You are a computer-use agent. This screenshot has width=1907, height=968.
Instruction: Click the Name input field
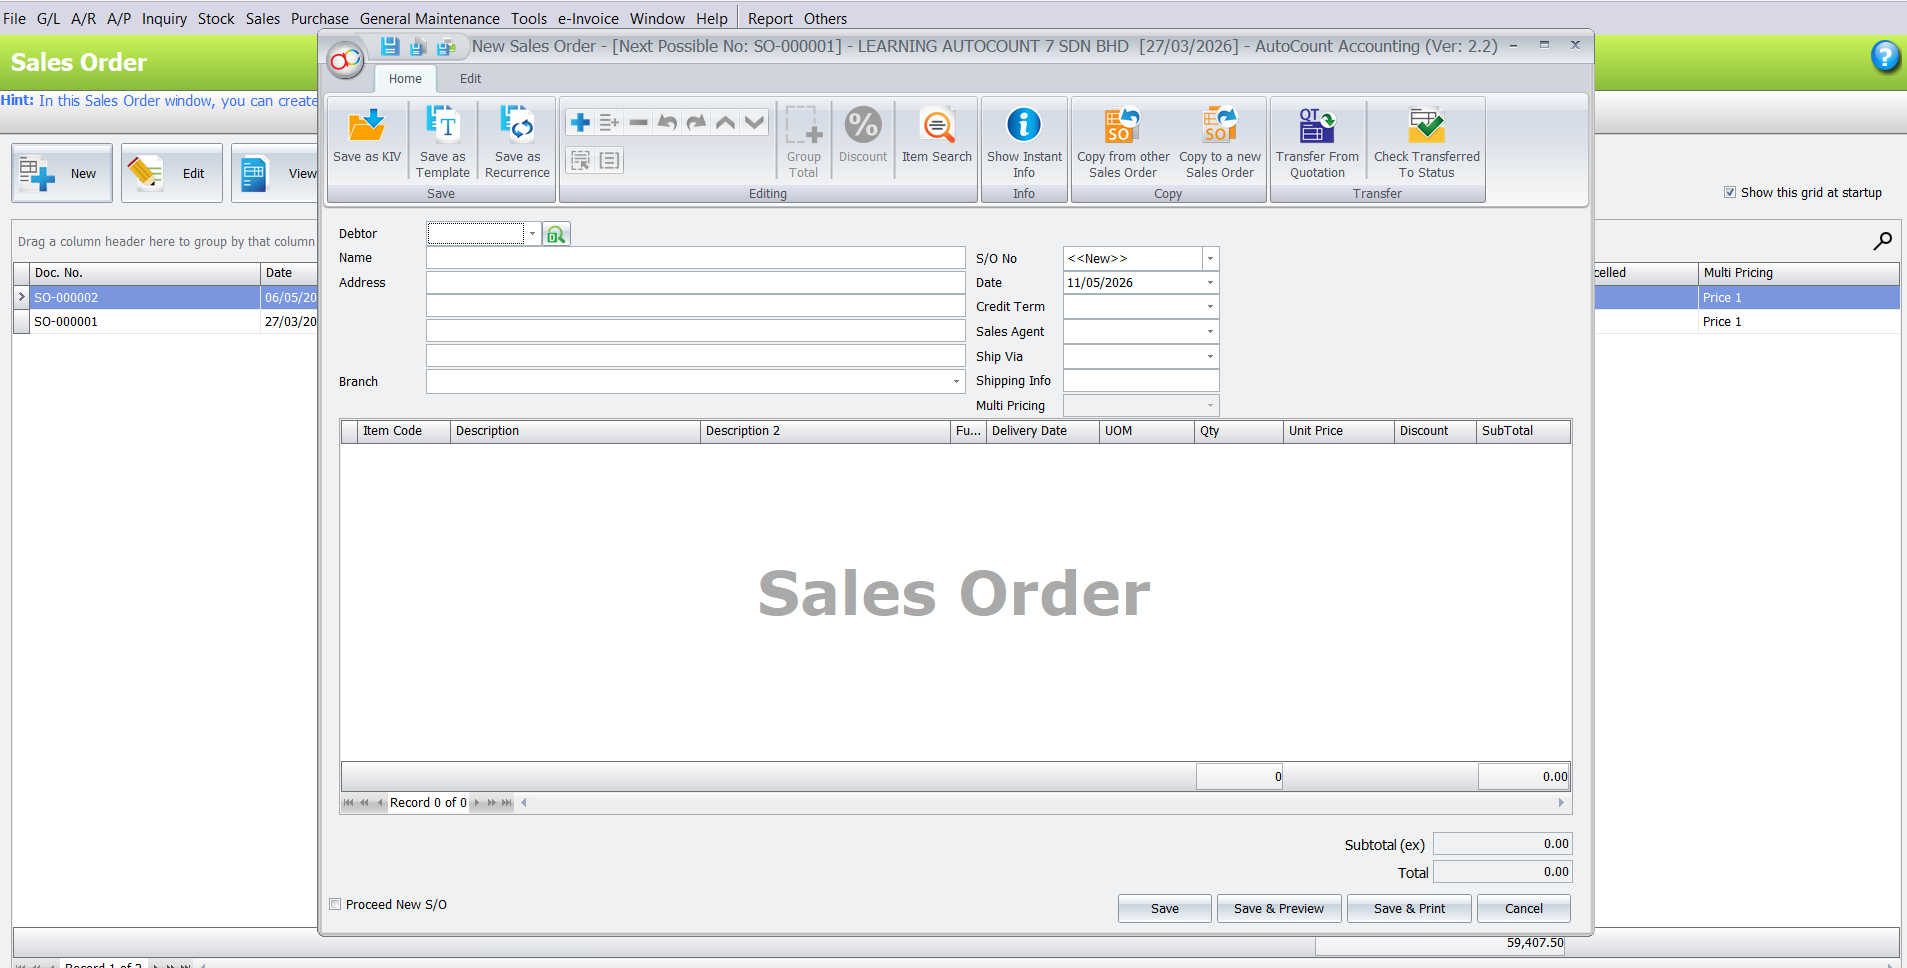tap(695, 258)
